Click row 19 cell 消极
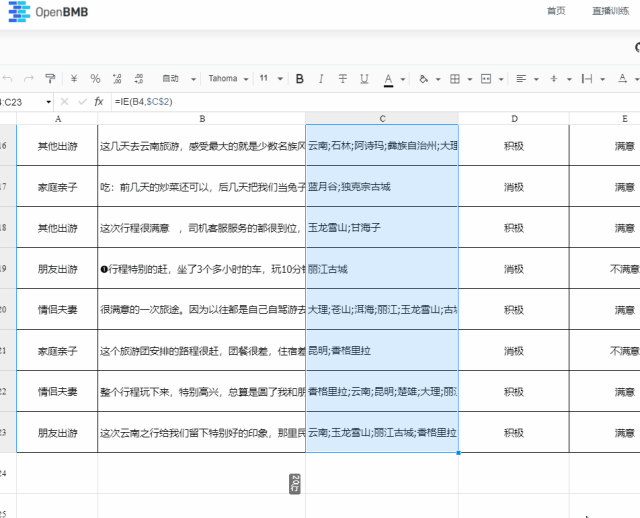Viewport: 640px width, 518px height. coord(514,269)
